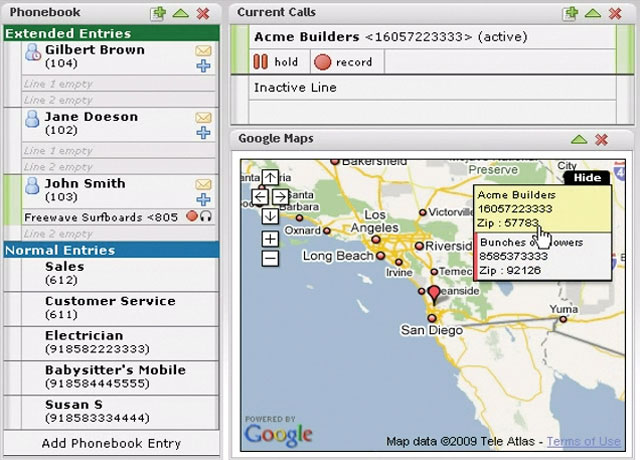Select the Inactive Line row
The image size is (640, 460).
[x=432, y=88]
